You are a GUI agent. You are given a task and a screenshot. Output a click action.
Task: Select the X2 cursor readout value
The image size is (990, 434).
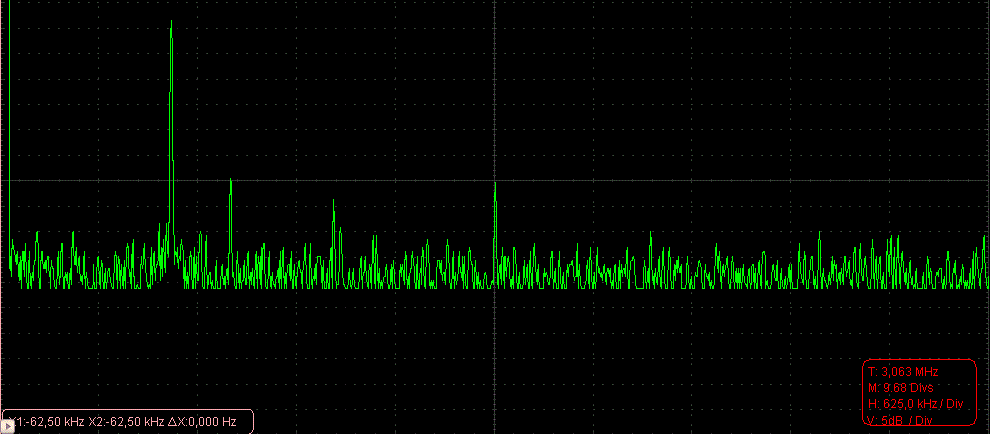coord(126,422)
